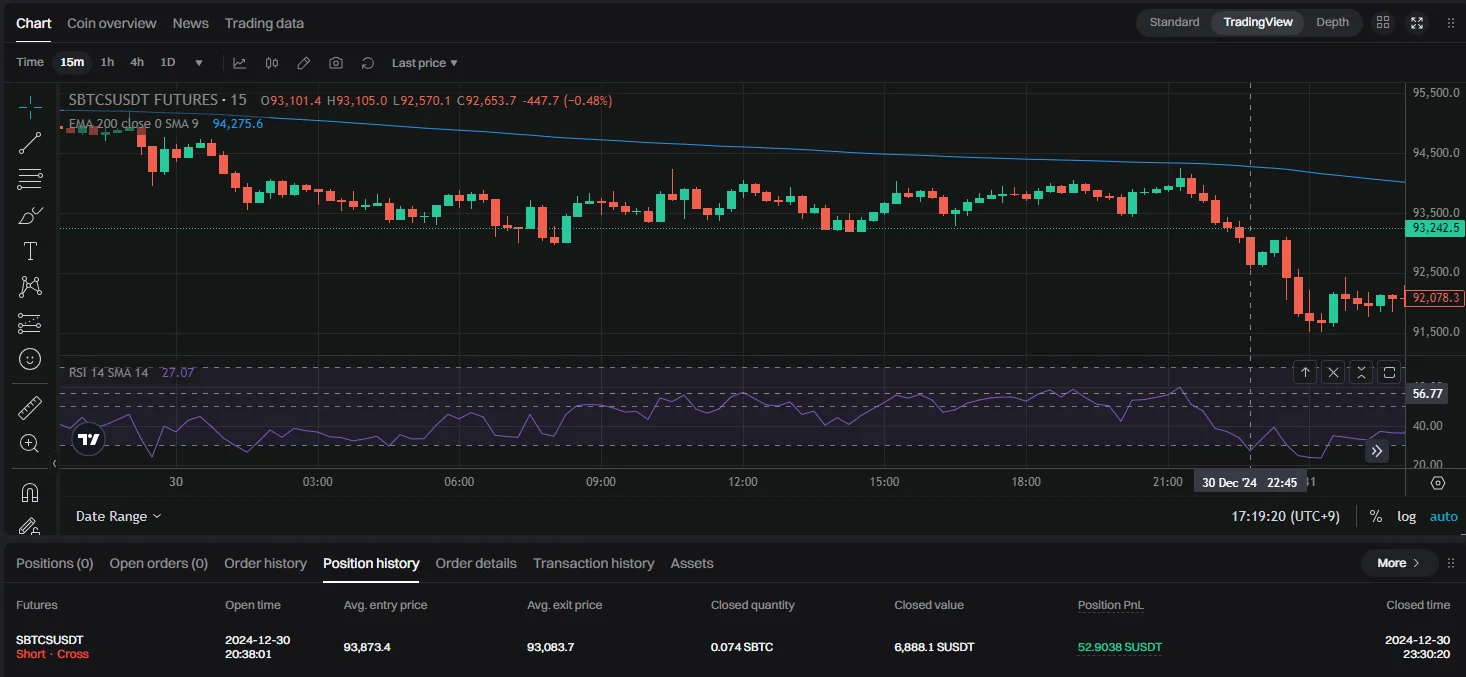
Task: Expand more timeframe options arrow
Action: pos(199,63)
